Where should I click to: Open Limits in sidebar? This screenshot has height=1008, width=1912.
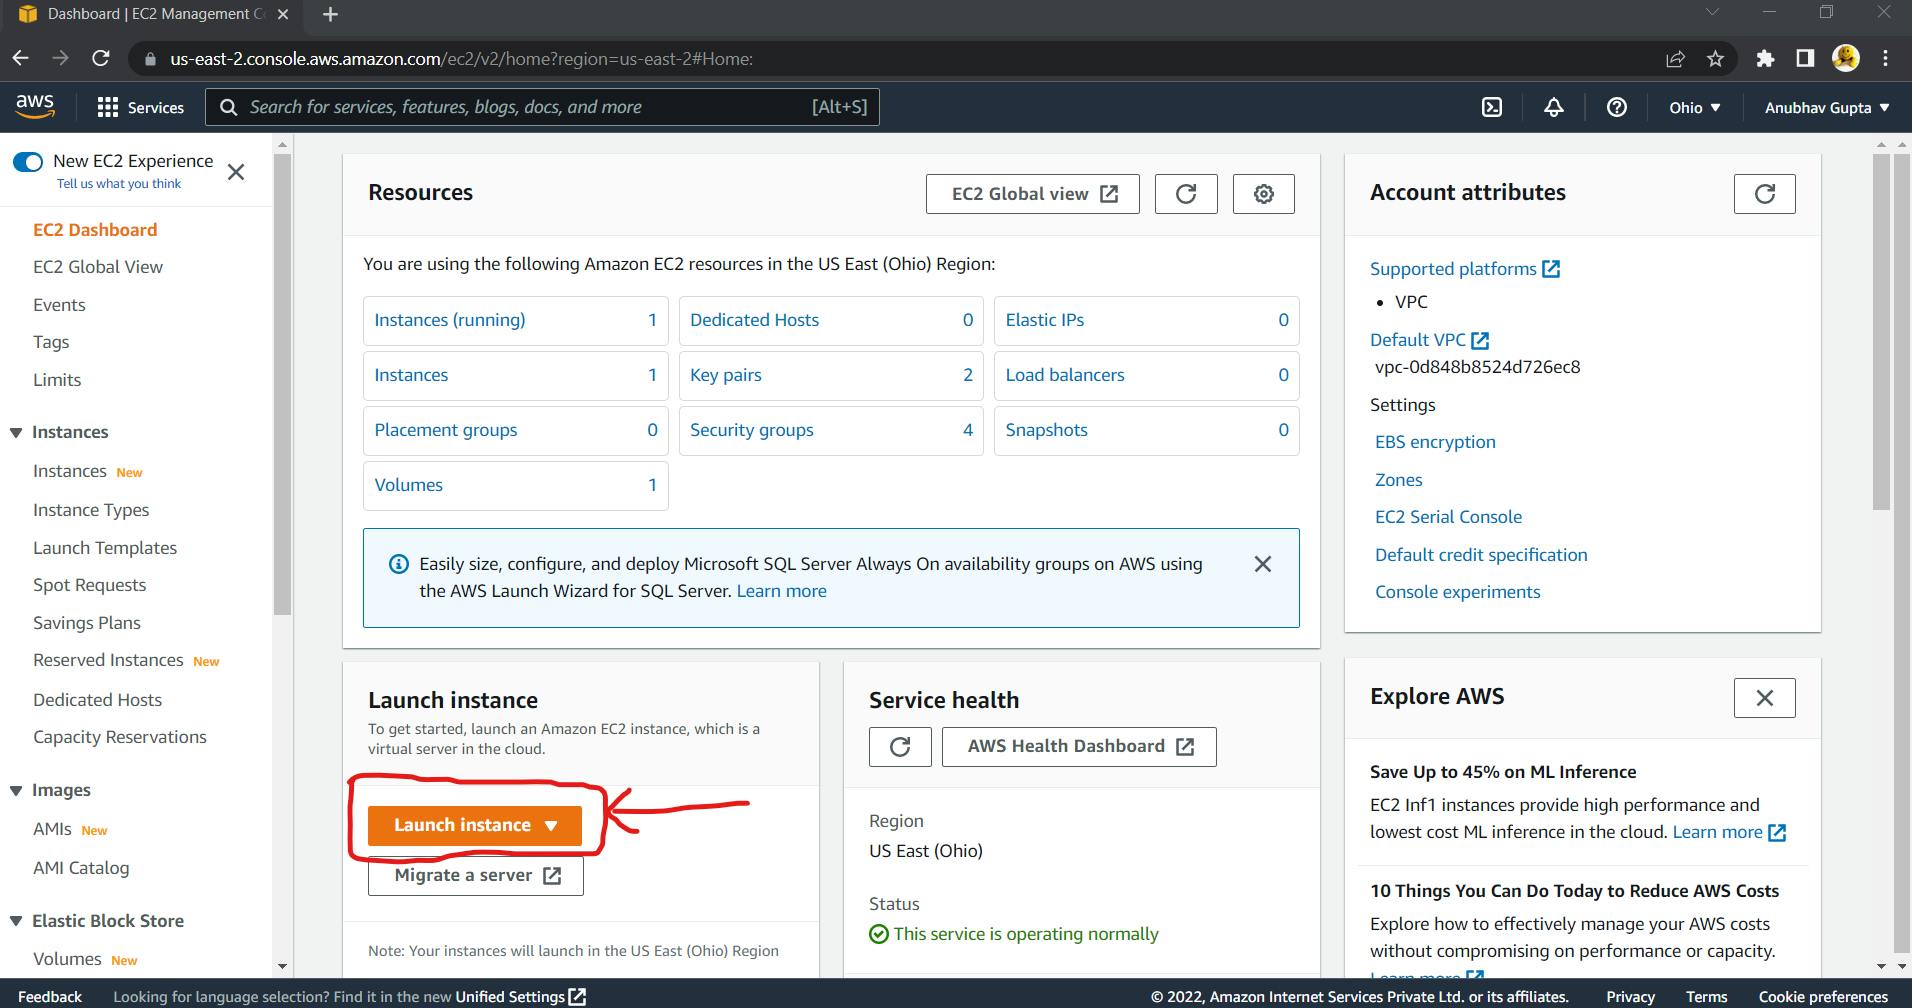tap(57, 380)
